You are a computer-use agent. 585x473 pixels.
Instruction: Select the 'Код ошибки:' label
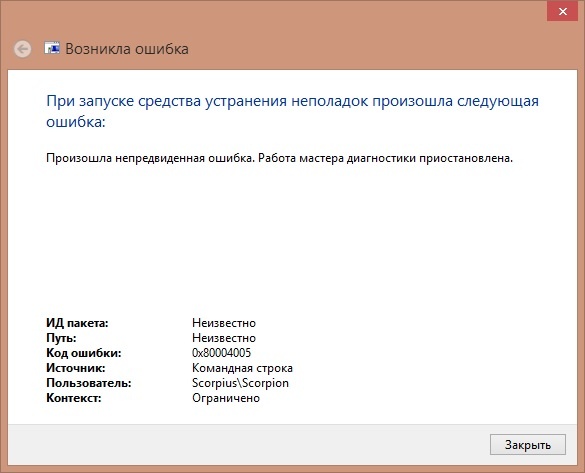pos(84,353)
